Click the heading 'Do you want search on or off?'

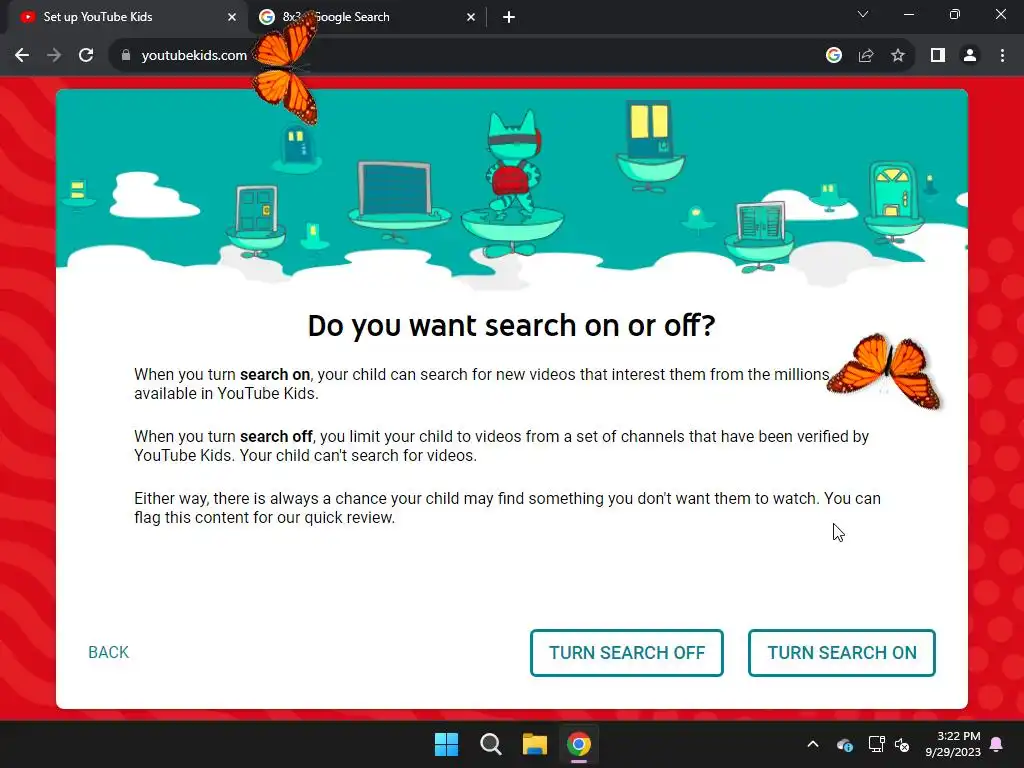coord(511,325)
